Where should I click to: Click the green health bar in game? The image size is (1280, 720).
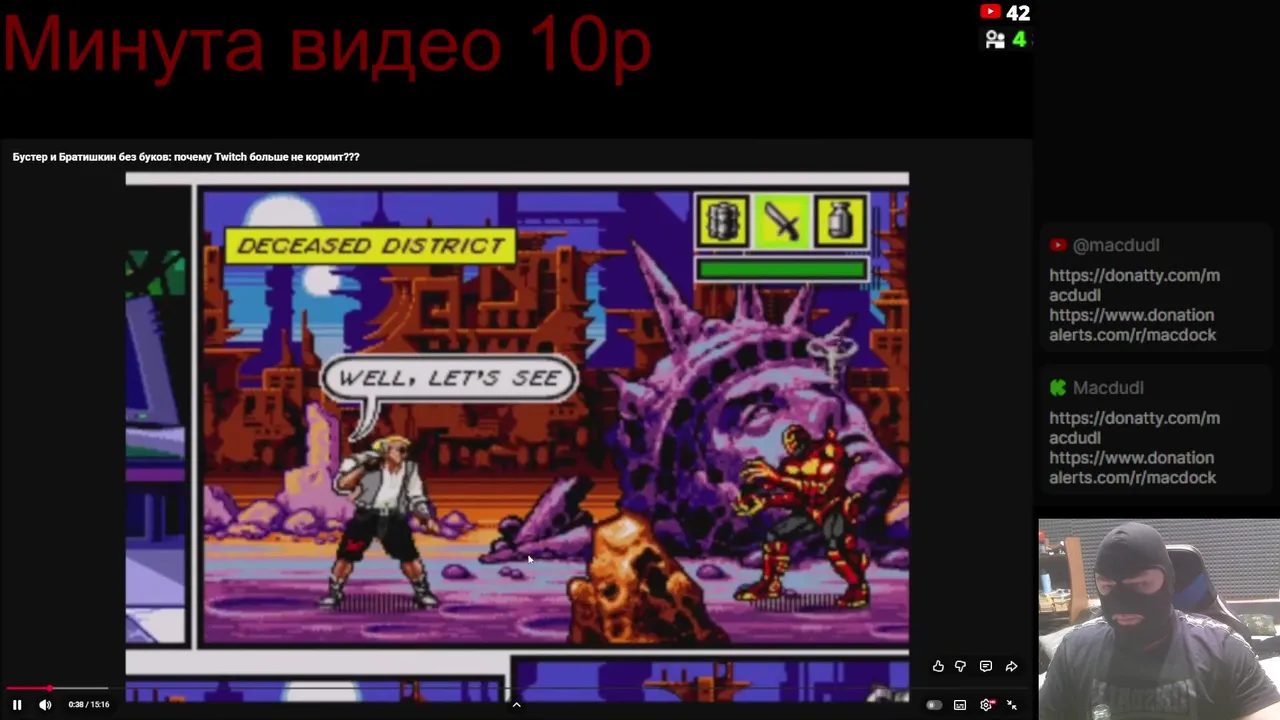click(x=782, y=269)
